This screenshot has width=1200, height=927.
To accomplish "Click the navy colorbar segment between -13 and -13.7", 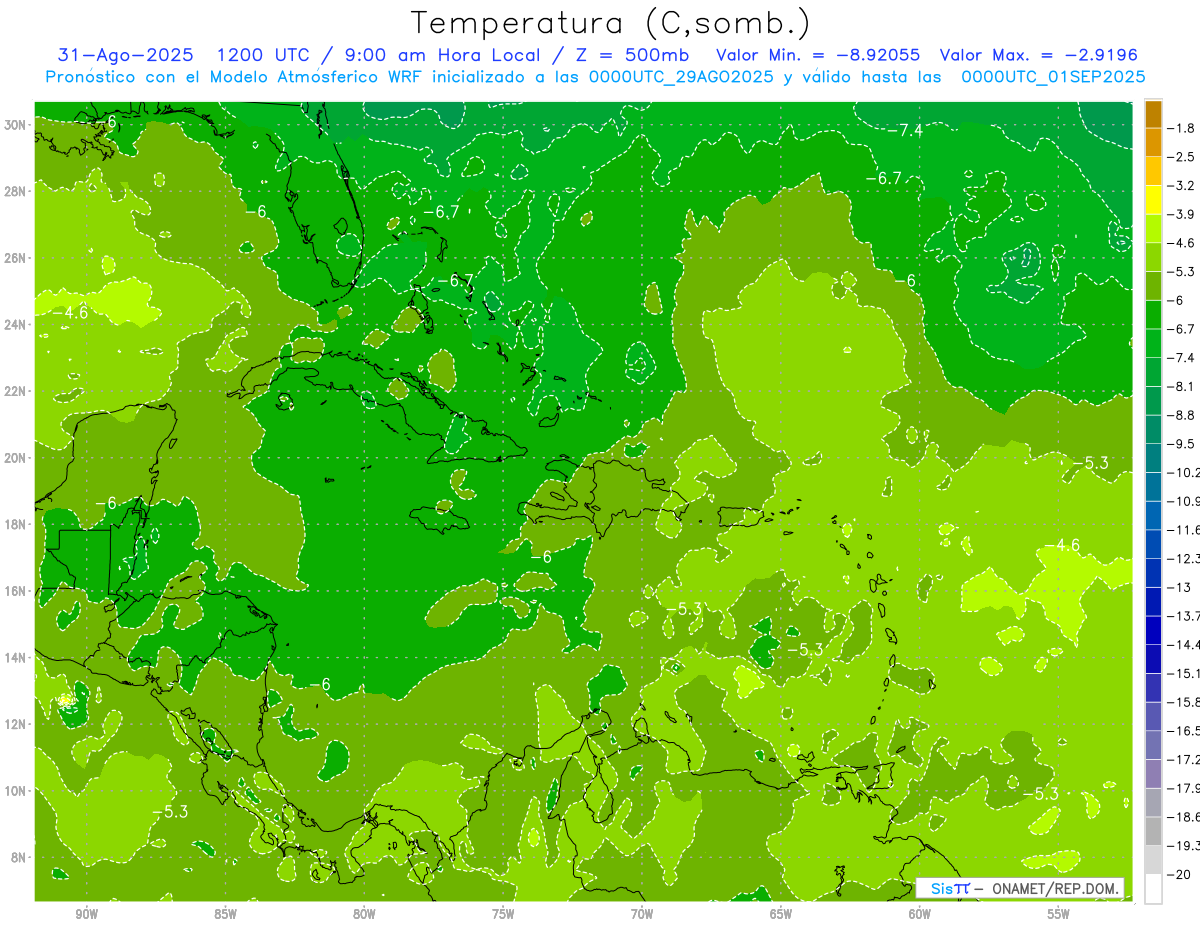I will pos(1153,601).
